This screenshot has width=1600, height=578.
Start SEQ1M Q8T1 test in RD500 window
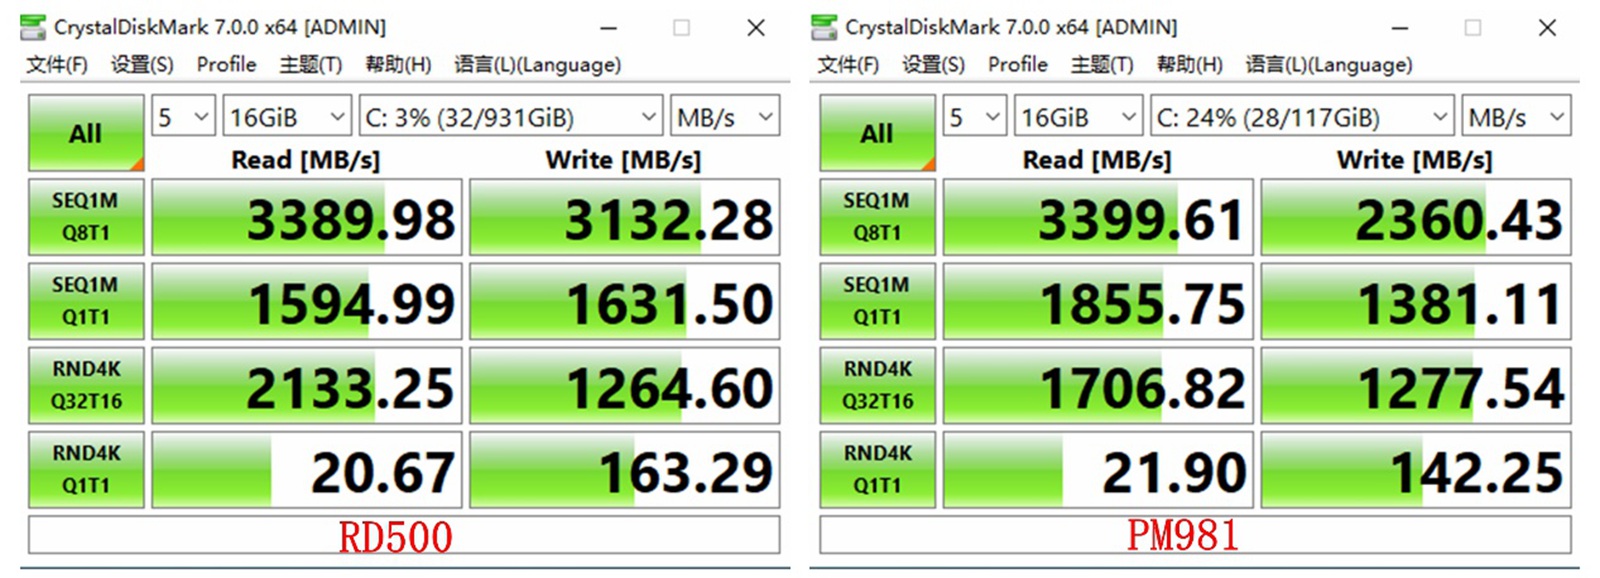86,217
